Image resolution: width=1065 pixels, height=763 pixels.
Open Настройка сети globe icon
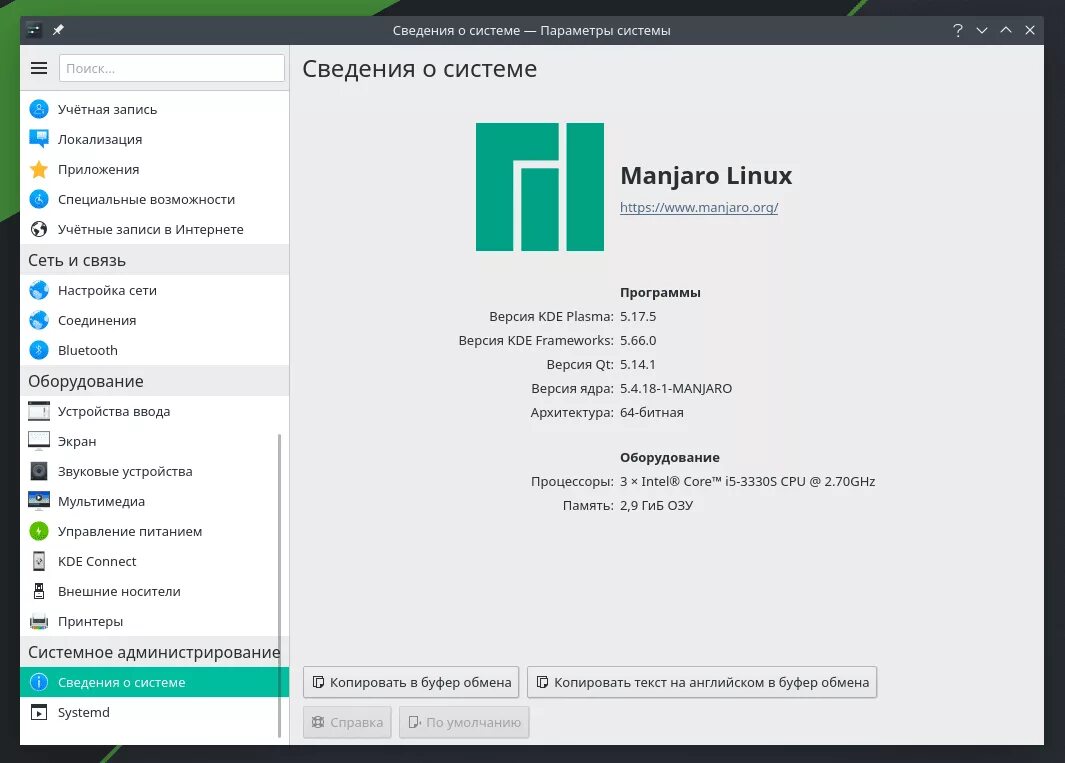tap(39, 290)
